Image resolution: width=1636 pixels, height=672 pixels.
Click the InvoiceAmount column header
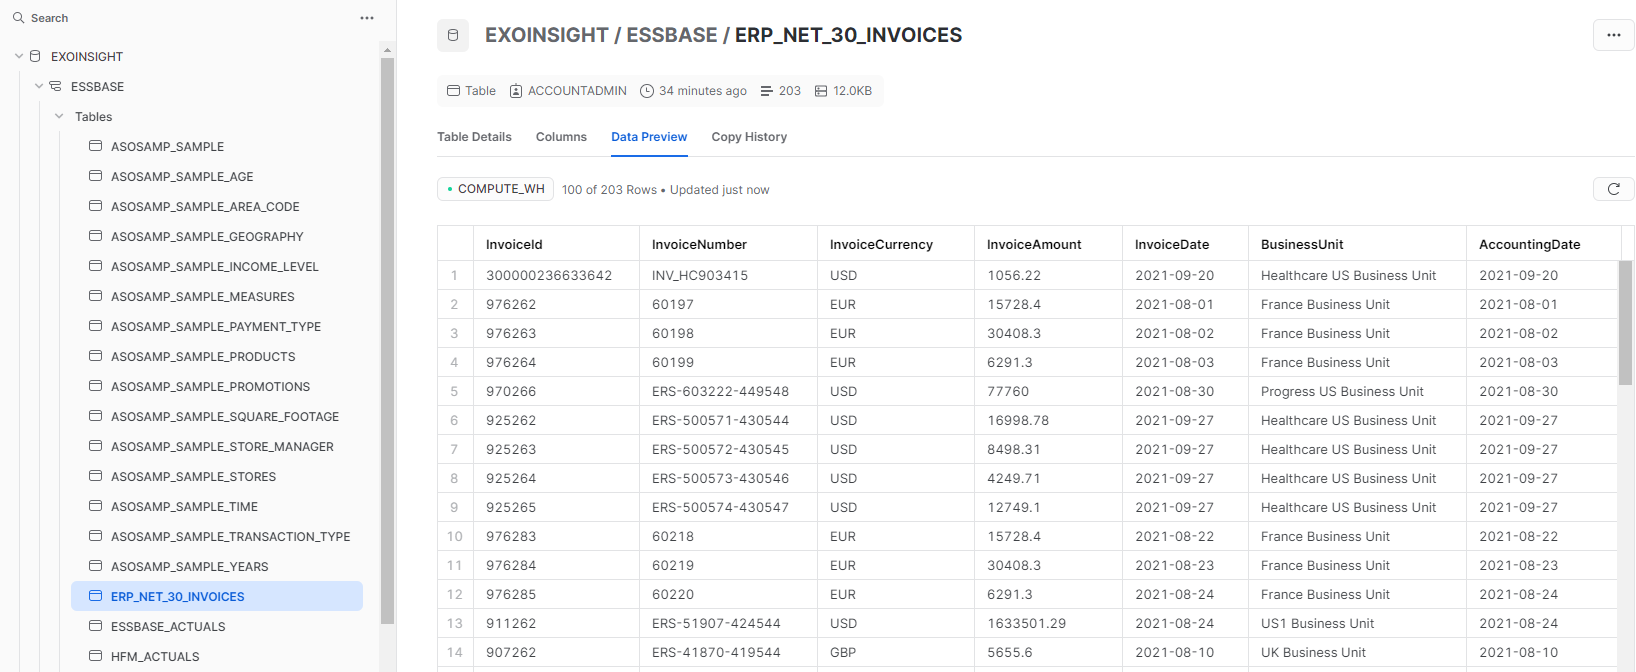tap(1033, 244)
